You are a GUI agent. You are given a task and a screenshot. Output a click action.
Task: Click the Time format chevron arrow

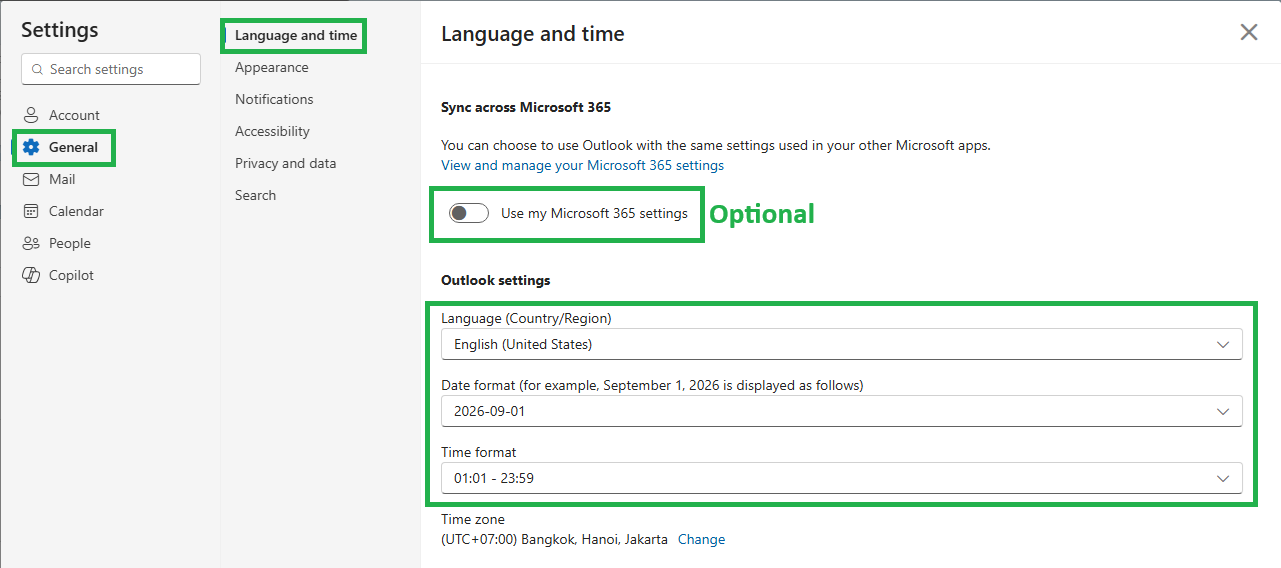1223,478
